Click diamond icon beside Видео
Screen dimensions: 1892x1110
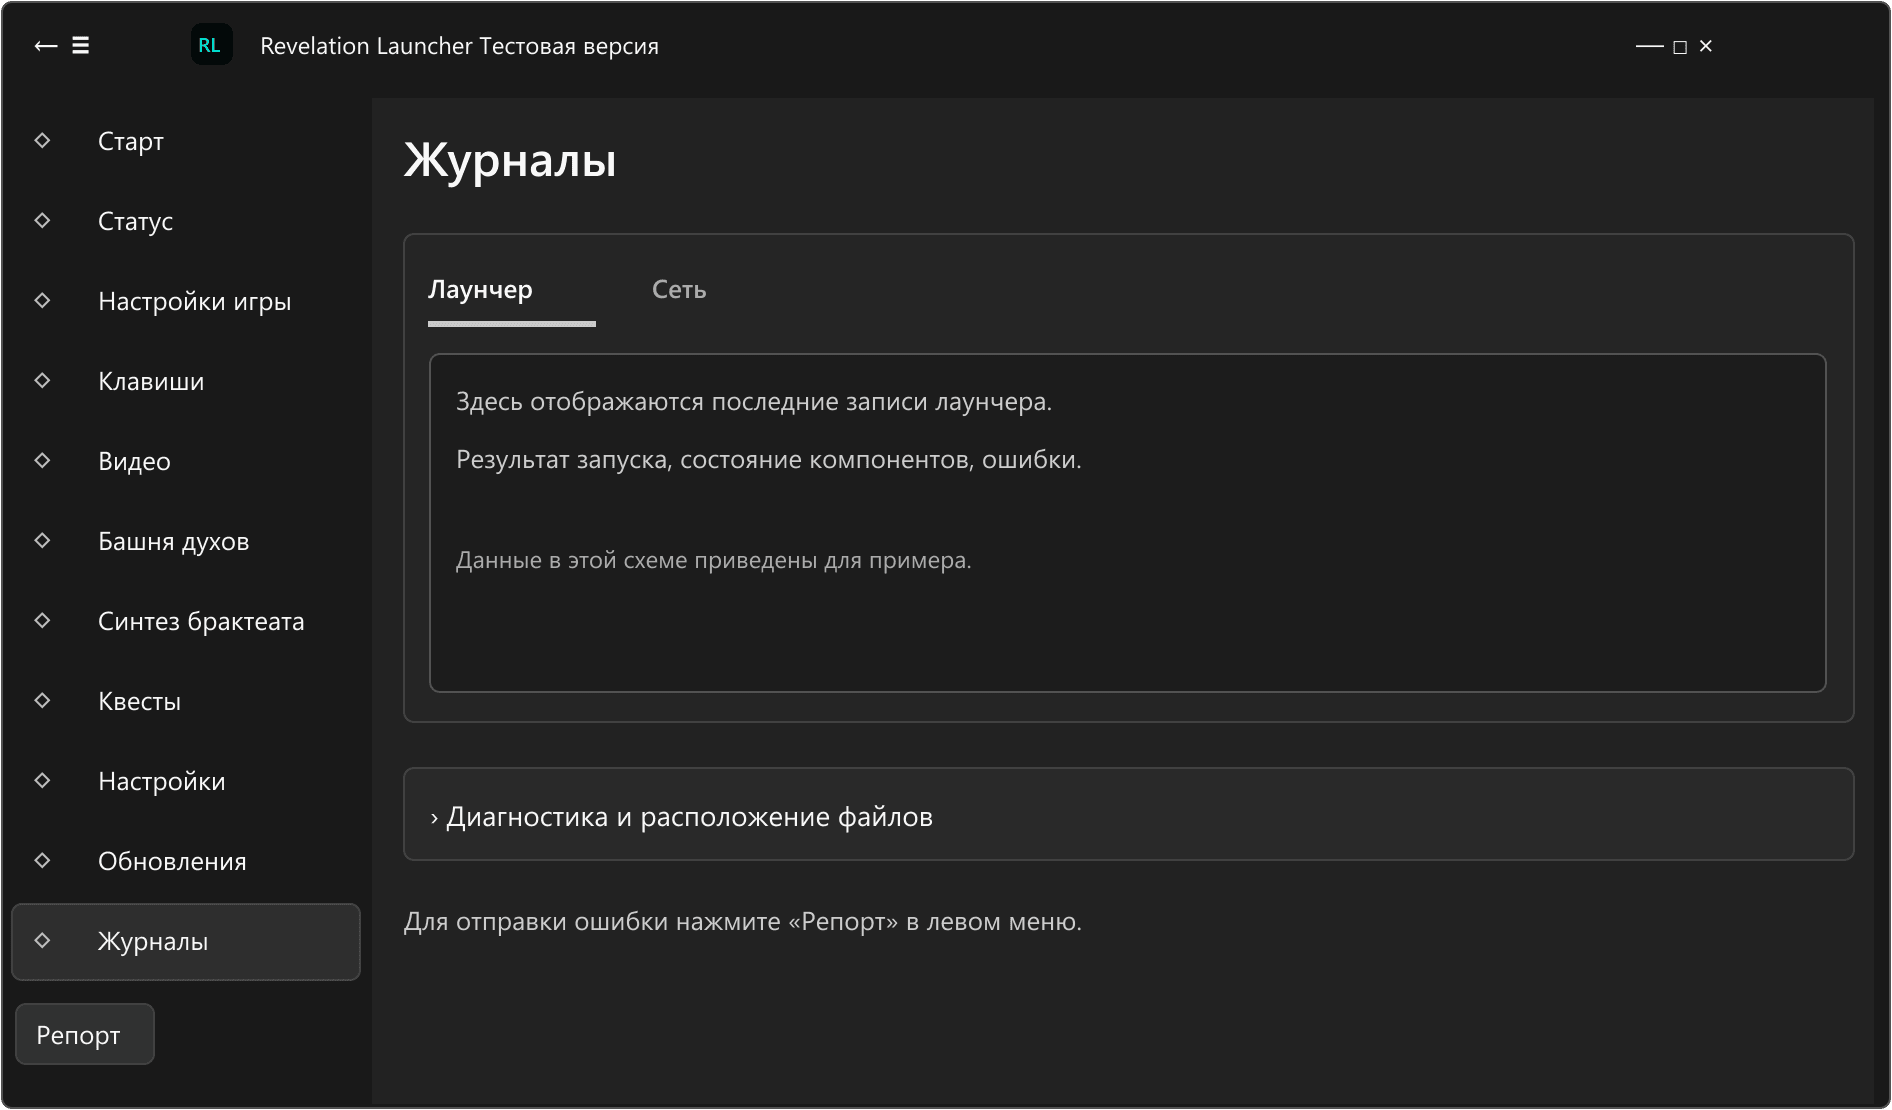[42, 460]
